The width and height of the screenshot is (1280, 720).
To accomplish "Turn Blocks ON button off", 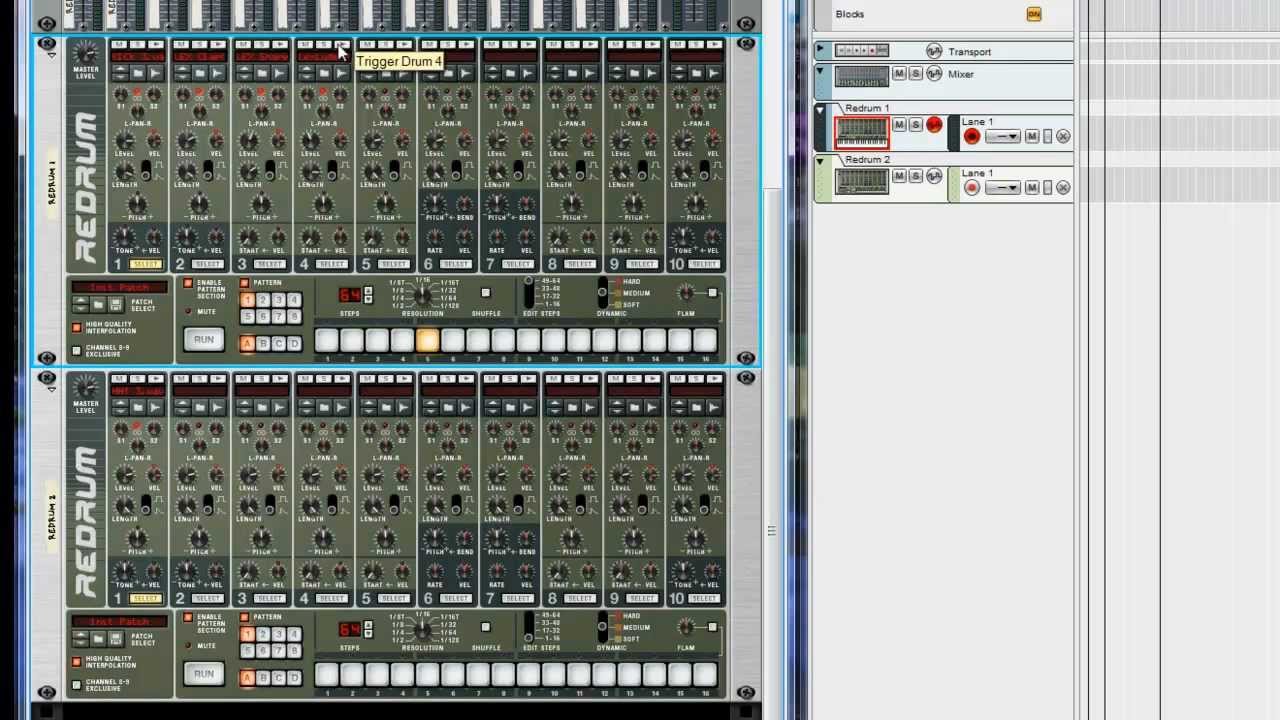I will point(1034,14).
